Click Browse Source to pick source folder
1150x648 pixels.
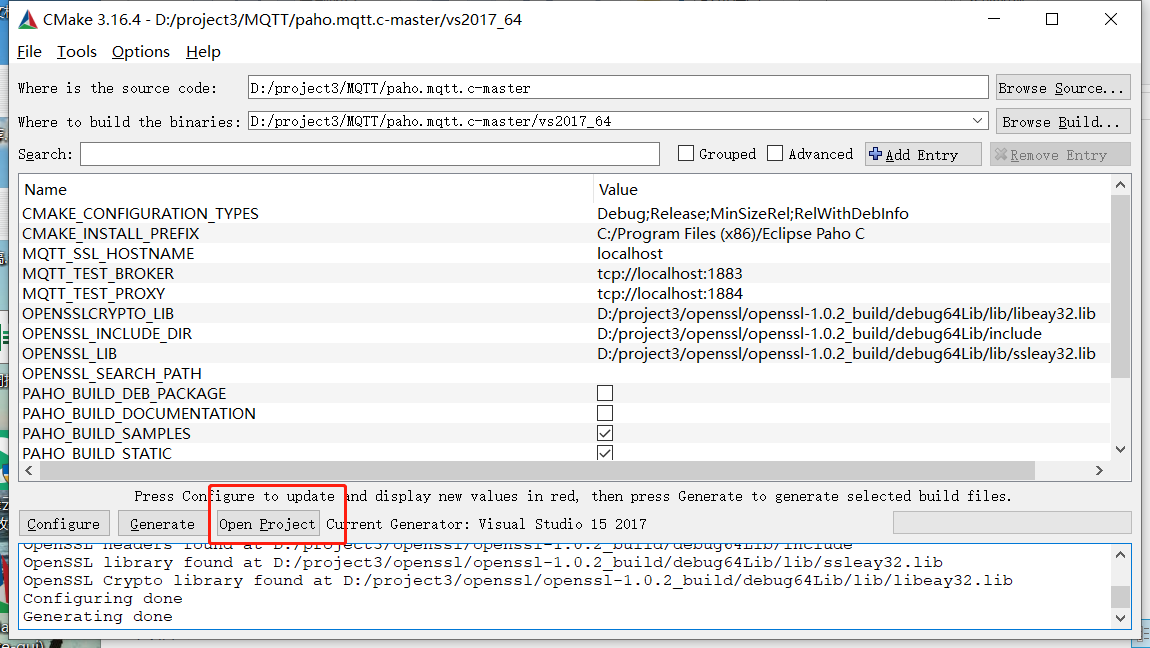[1062, 87]
